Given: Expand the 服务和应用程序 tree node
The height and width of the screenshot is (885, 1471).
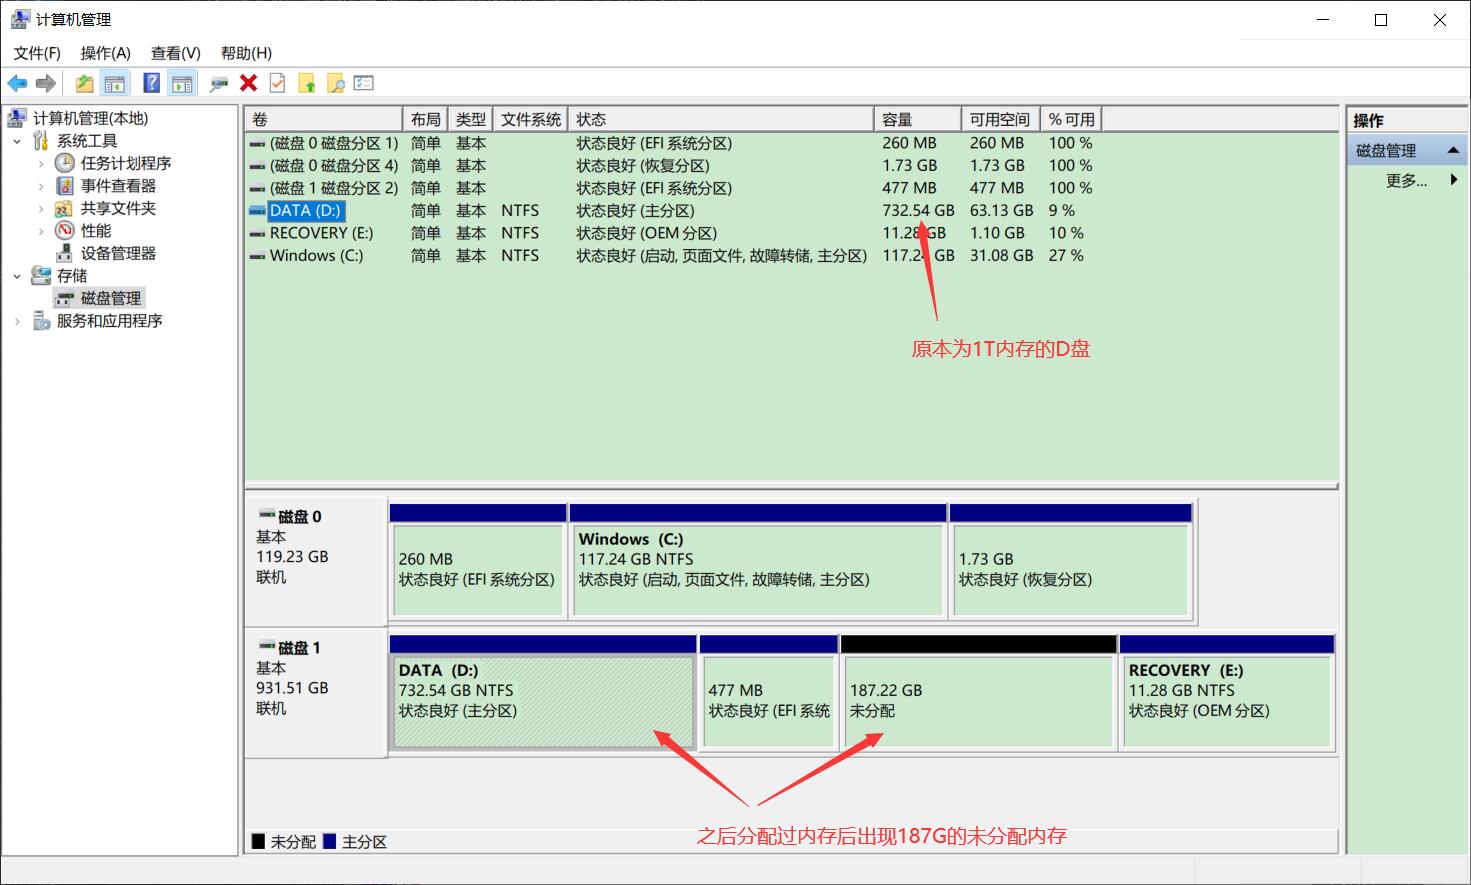Looking at the screenshot, I should pos(17,321).
